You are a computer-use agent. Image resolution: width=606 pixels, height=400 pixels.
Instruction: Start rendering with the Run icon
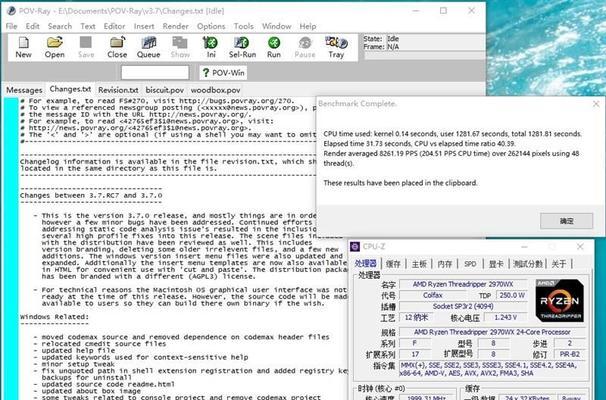[x=274, y=47]
